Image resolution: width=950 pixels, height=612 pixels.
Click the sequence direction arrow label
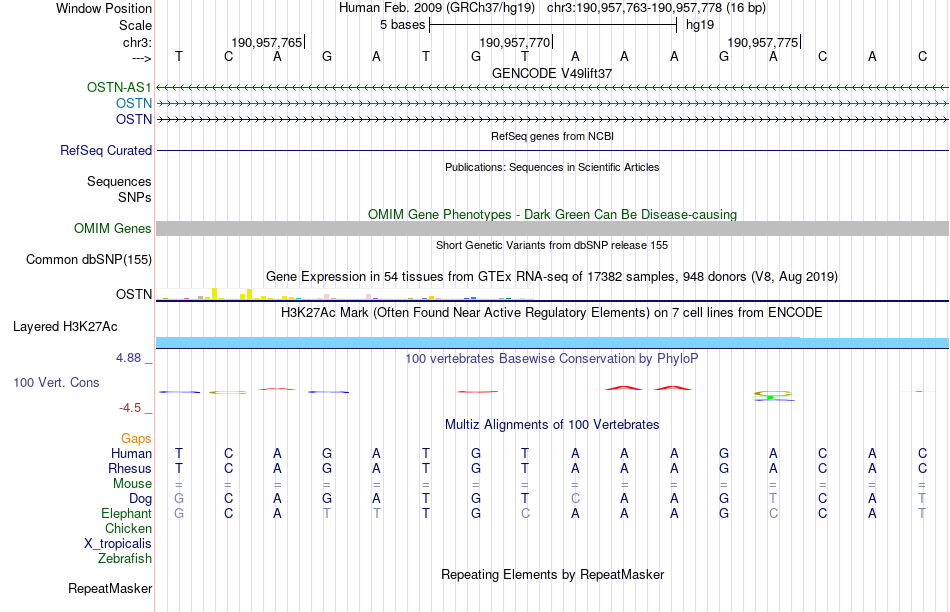click(x=142, y=58)
